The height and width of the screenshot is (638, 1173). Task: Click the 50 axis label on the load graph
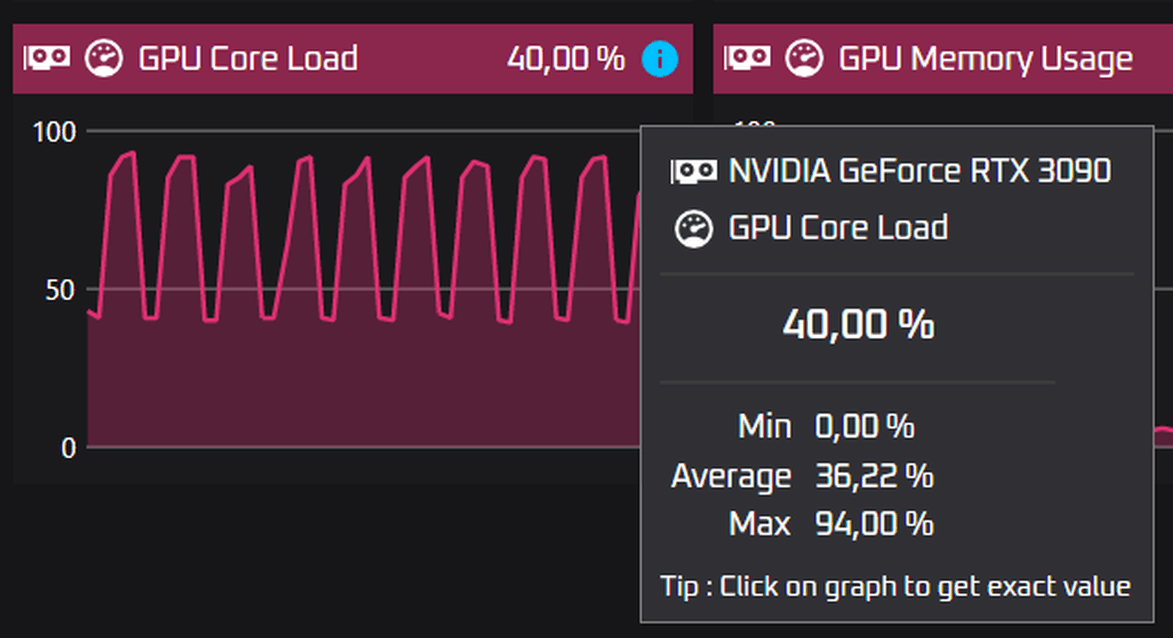click(60, 290)
